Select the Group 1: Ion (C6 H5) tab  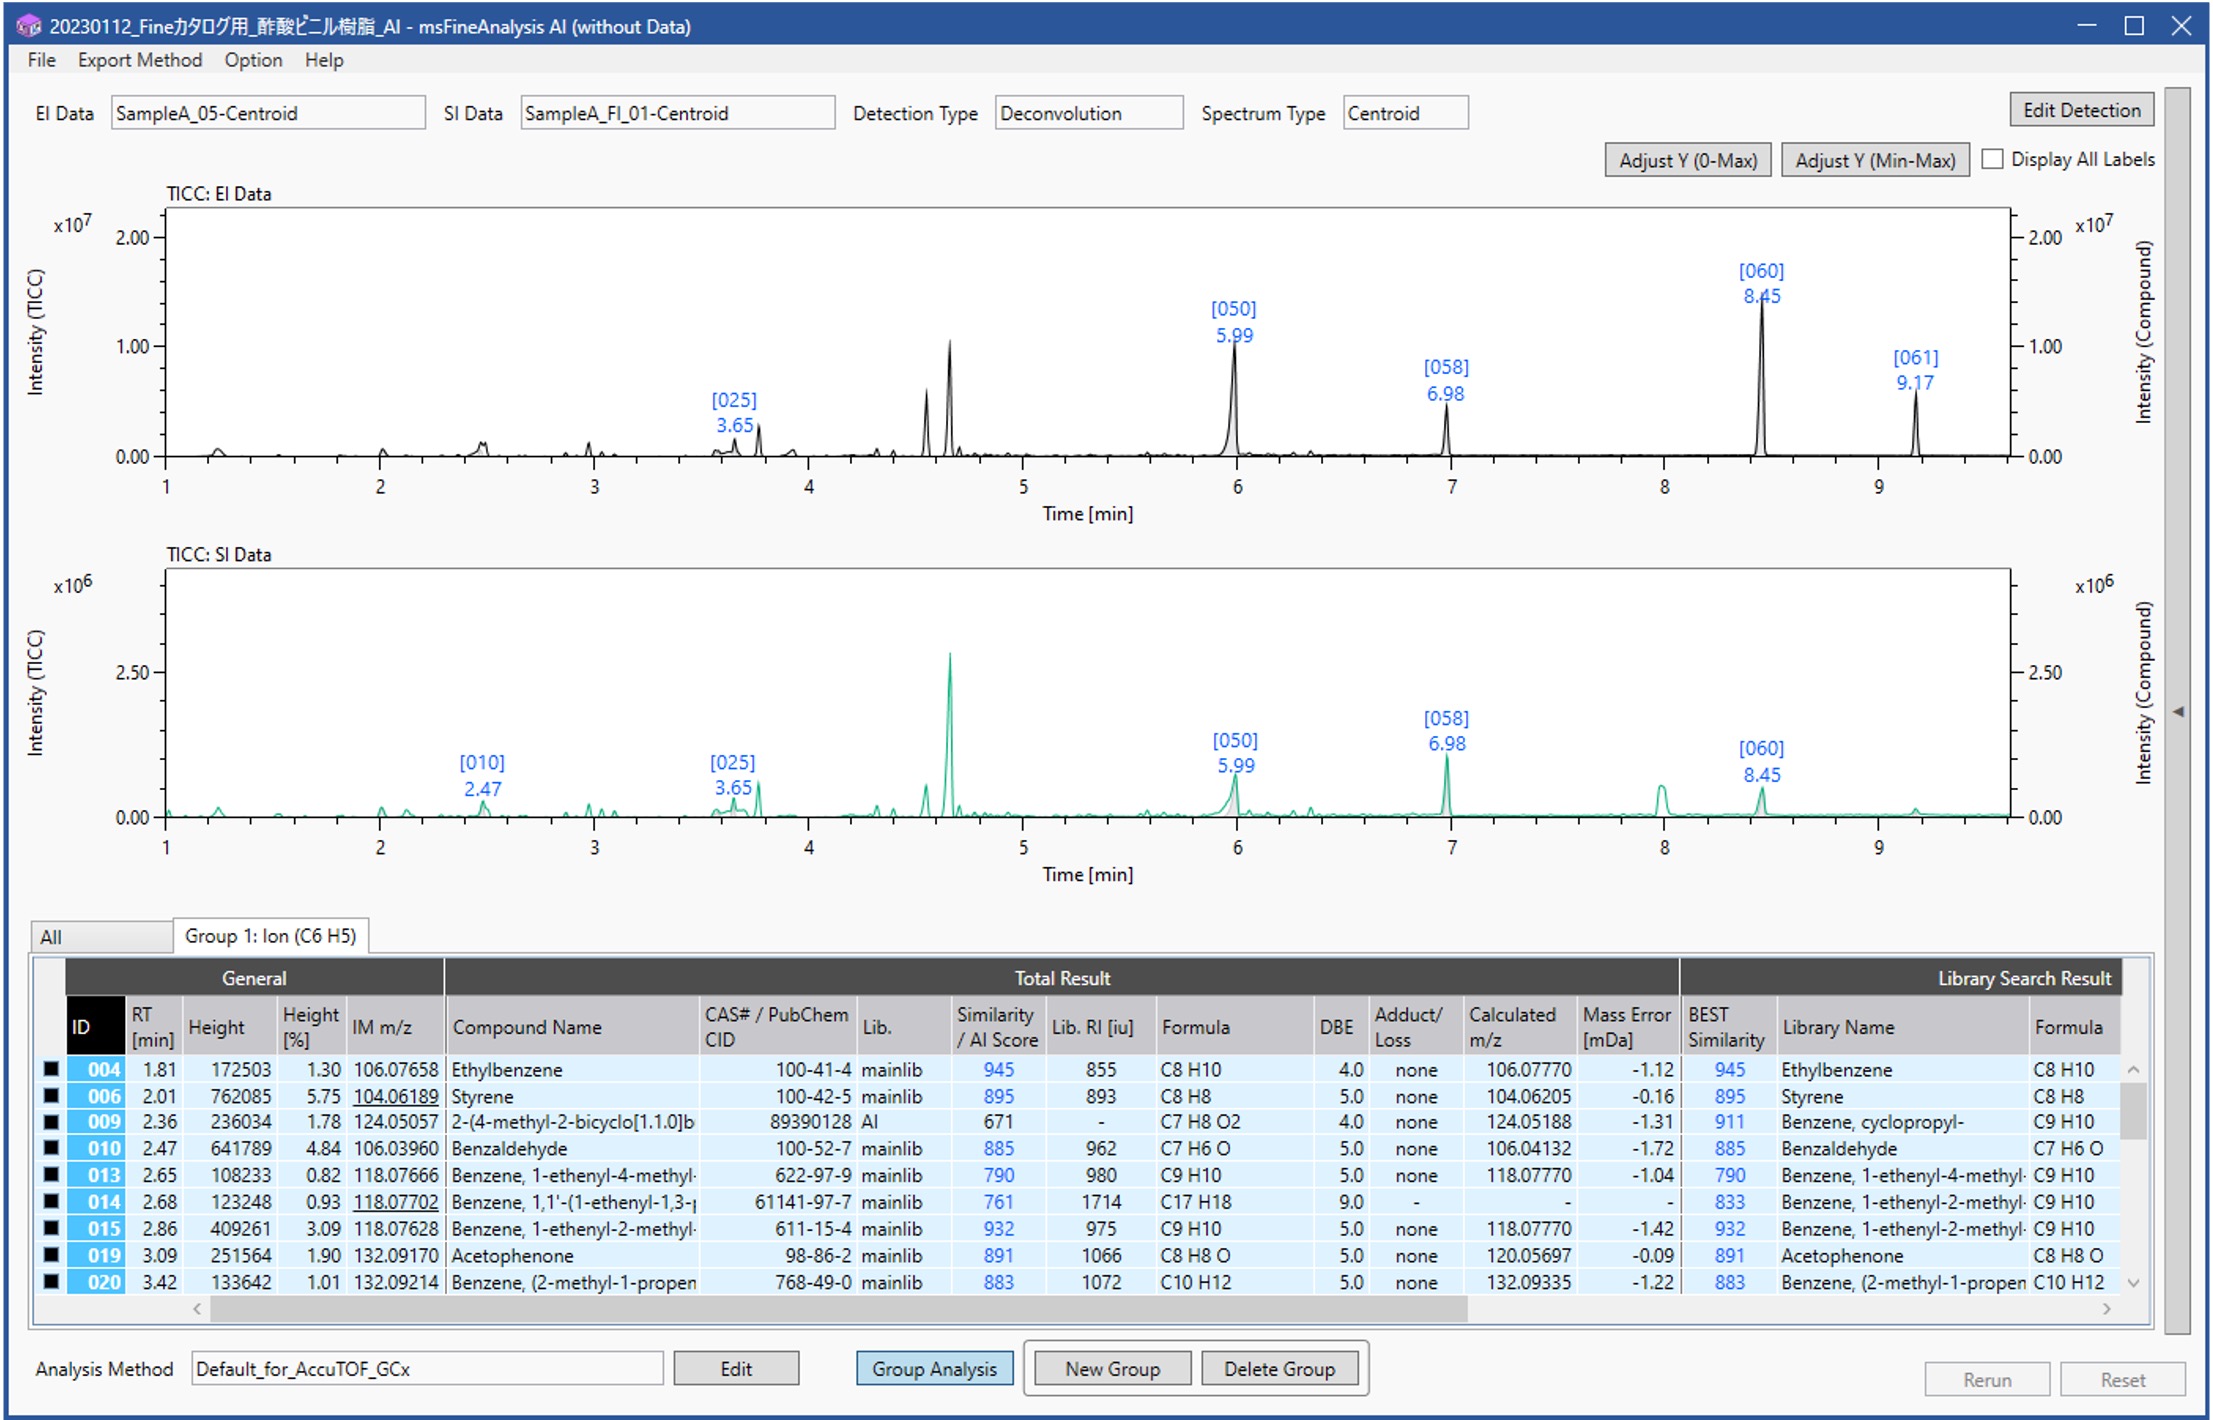coord(270,936)
